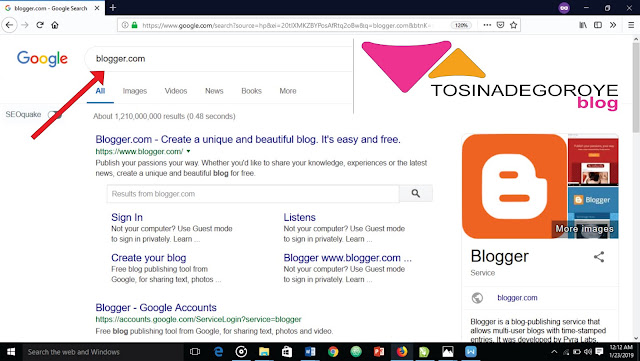Launch Microsoft Edge from the taskbar
This screenshot has width=640, height=361.
pyautogui.click(x=218, y=352)
